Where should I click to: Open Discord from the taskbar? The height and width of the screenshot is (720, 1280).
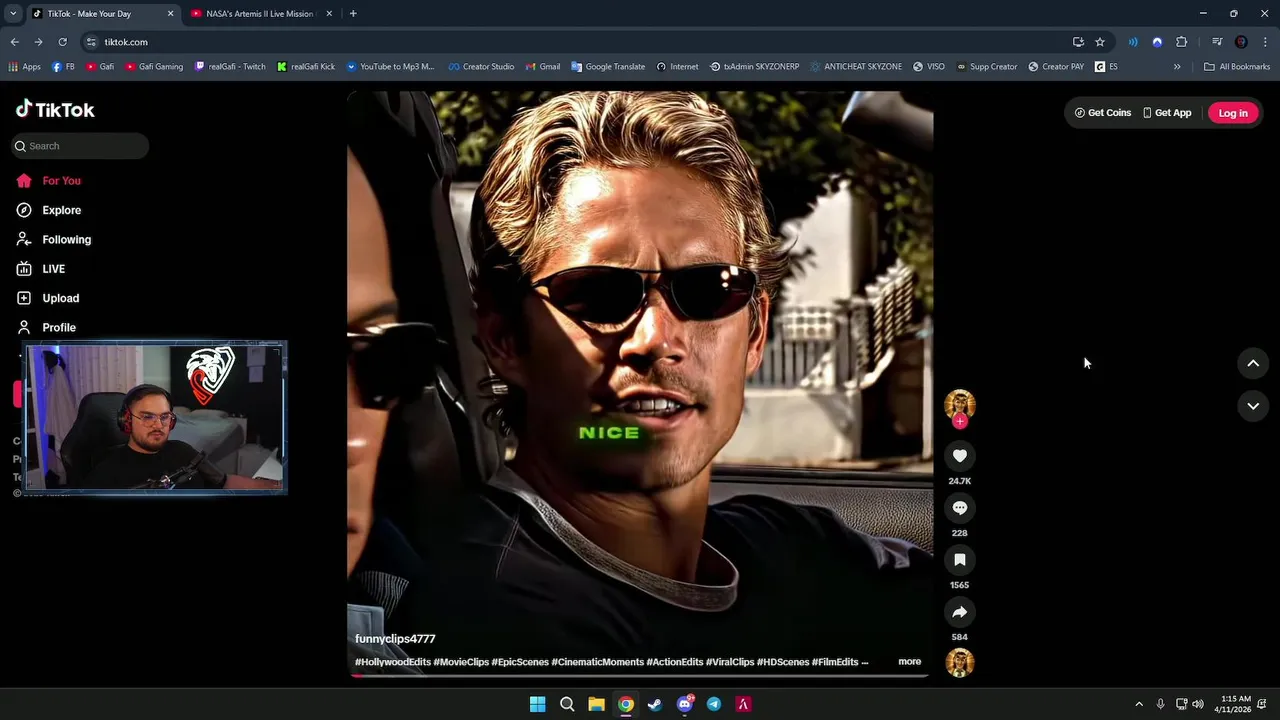(x=685, y=704)
